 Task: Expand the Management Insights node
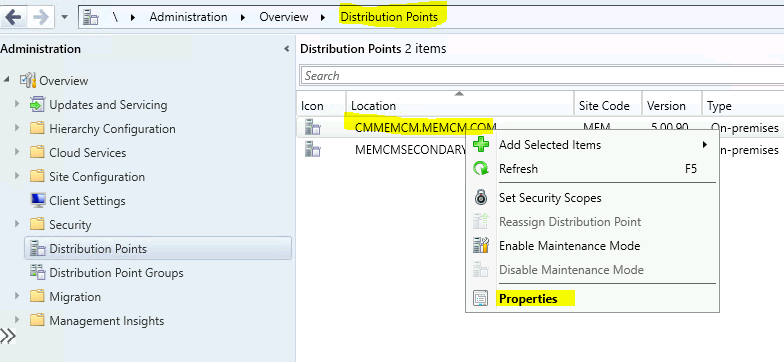click(17, 320)
